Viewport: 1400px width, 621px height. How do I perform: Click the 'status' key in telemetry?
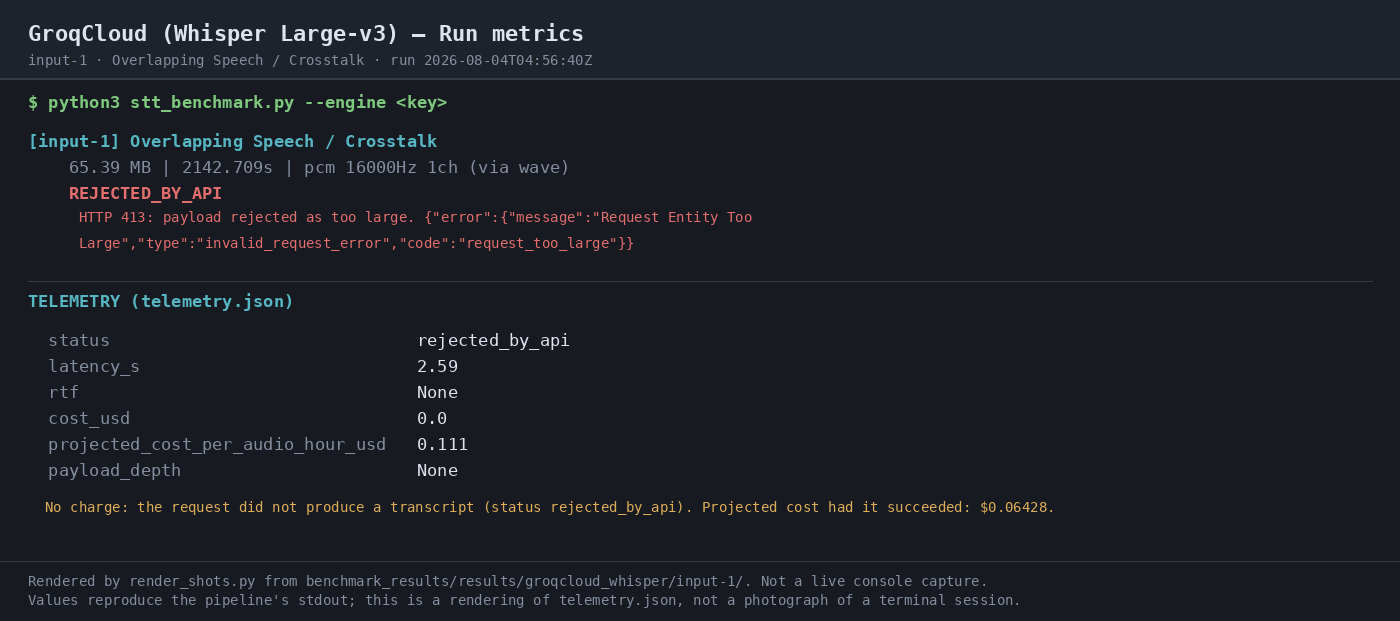tap(79, 341)
